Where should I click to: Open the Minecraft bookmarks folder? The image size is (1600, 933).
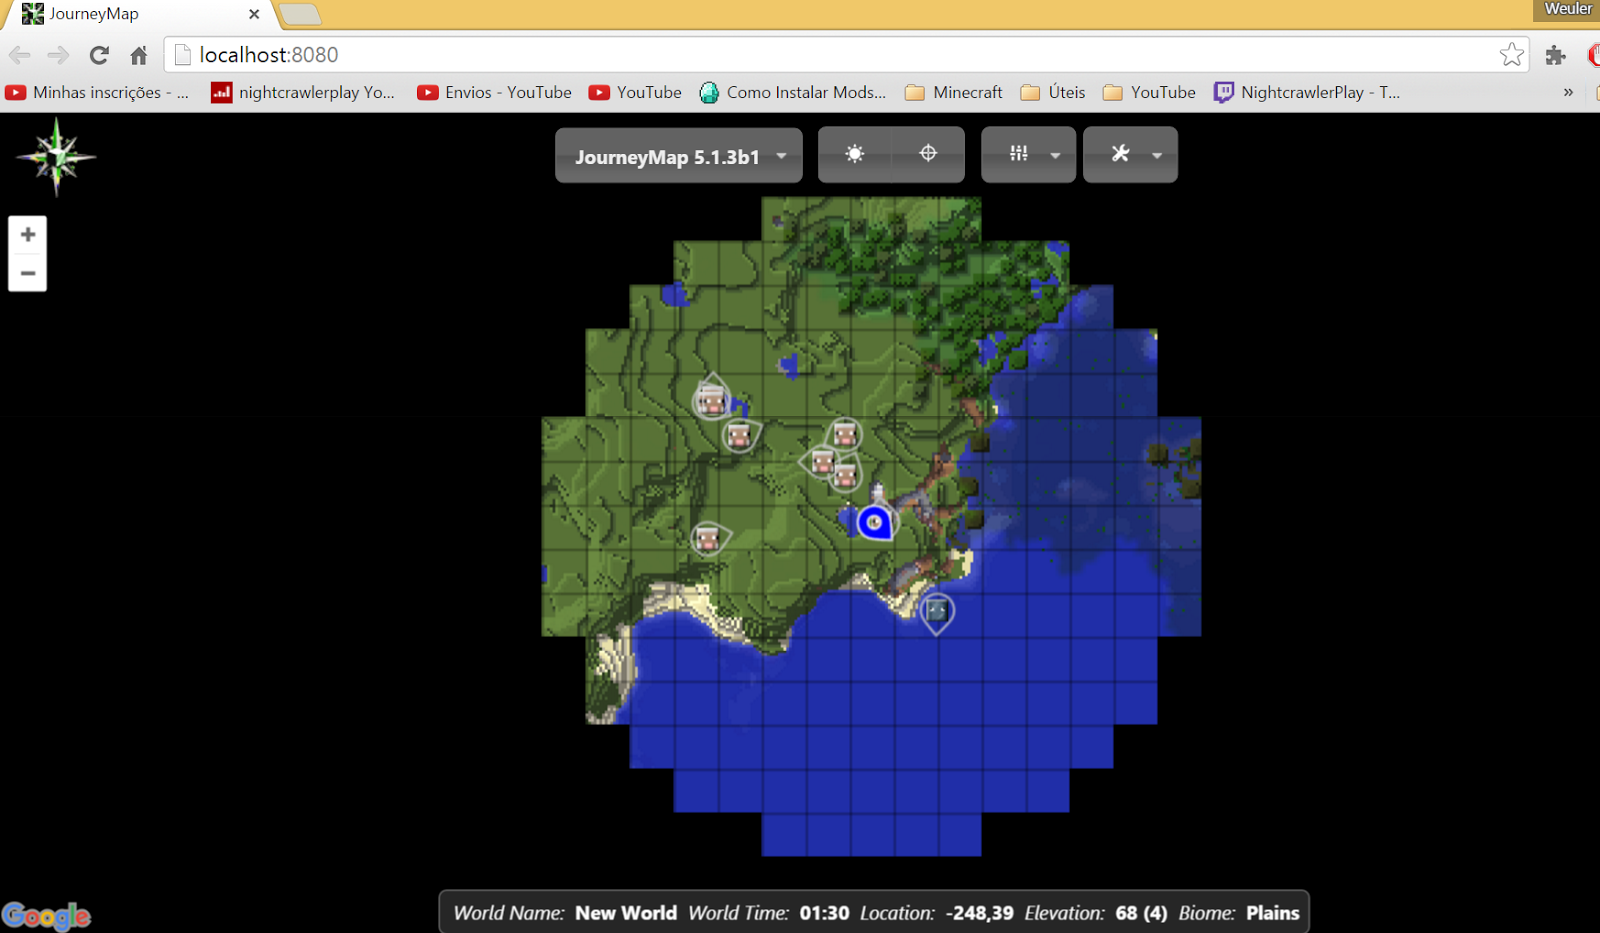click(953, 92)
